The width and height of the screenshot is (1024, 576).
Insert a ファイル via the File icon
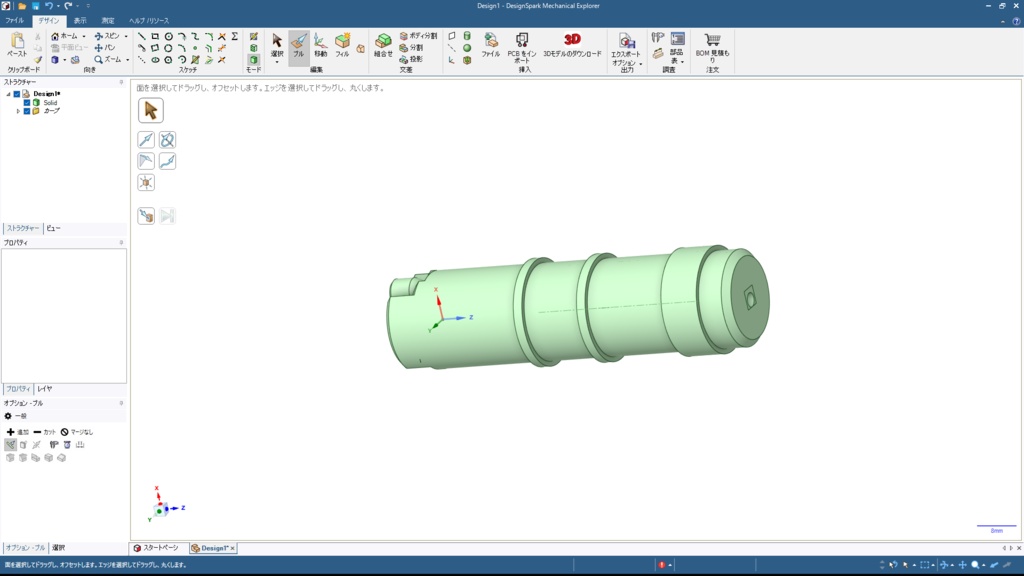point(490,46)
